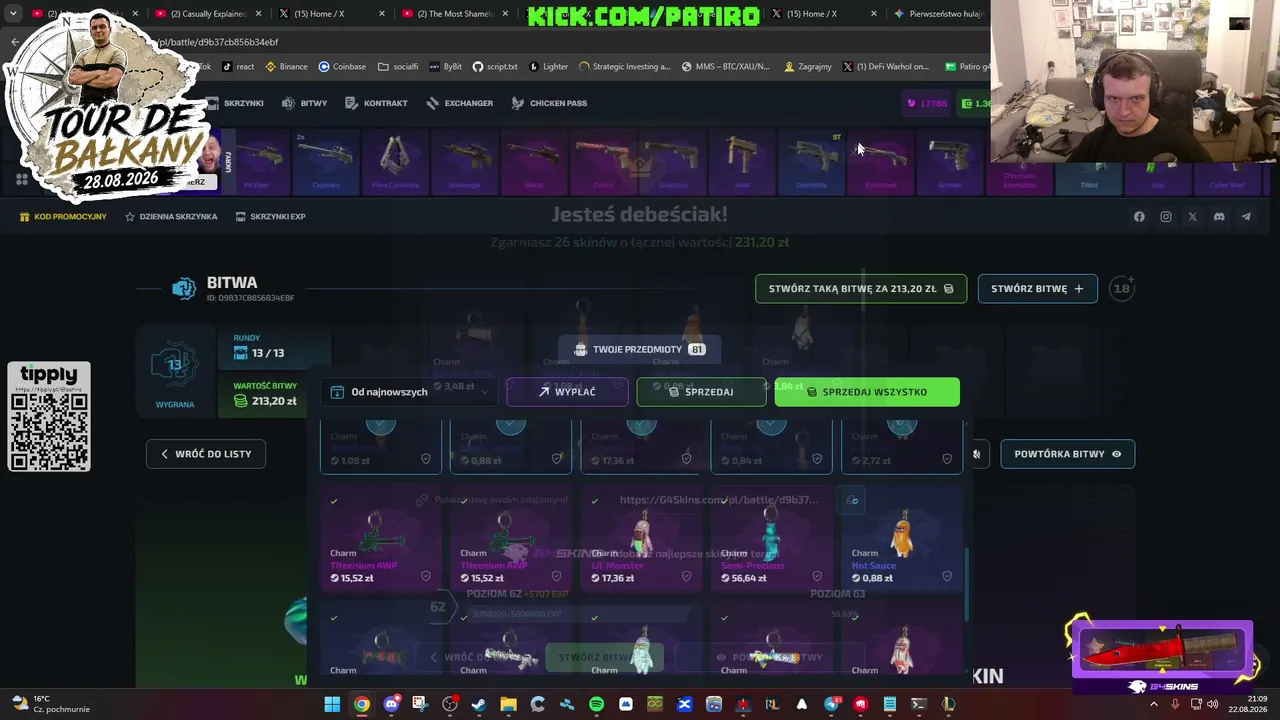Select the Hot Sauce 0,88 zł charm
The width and height of the screenshot is (1280, 720).
pos(902,540)
